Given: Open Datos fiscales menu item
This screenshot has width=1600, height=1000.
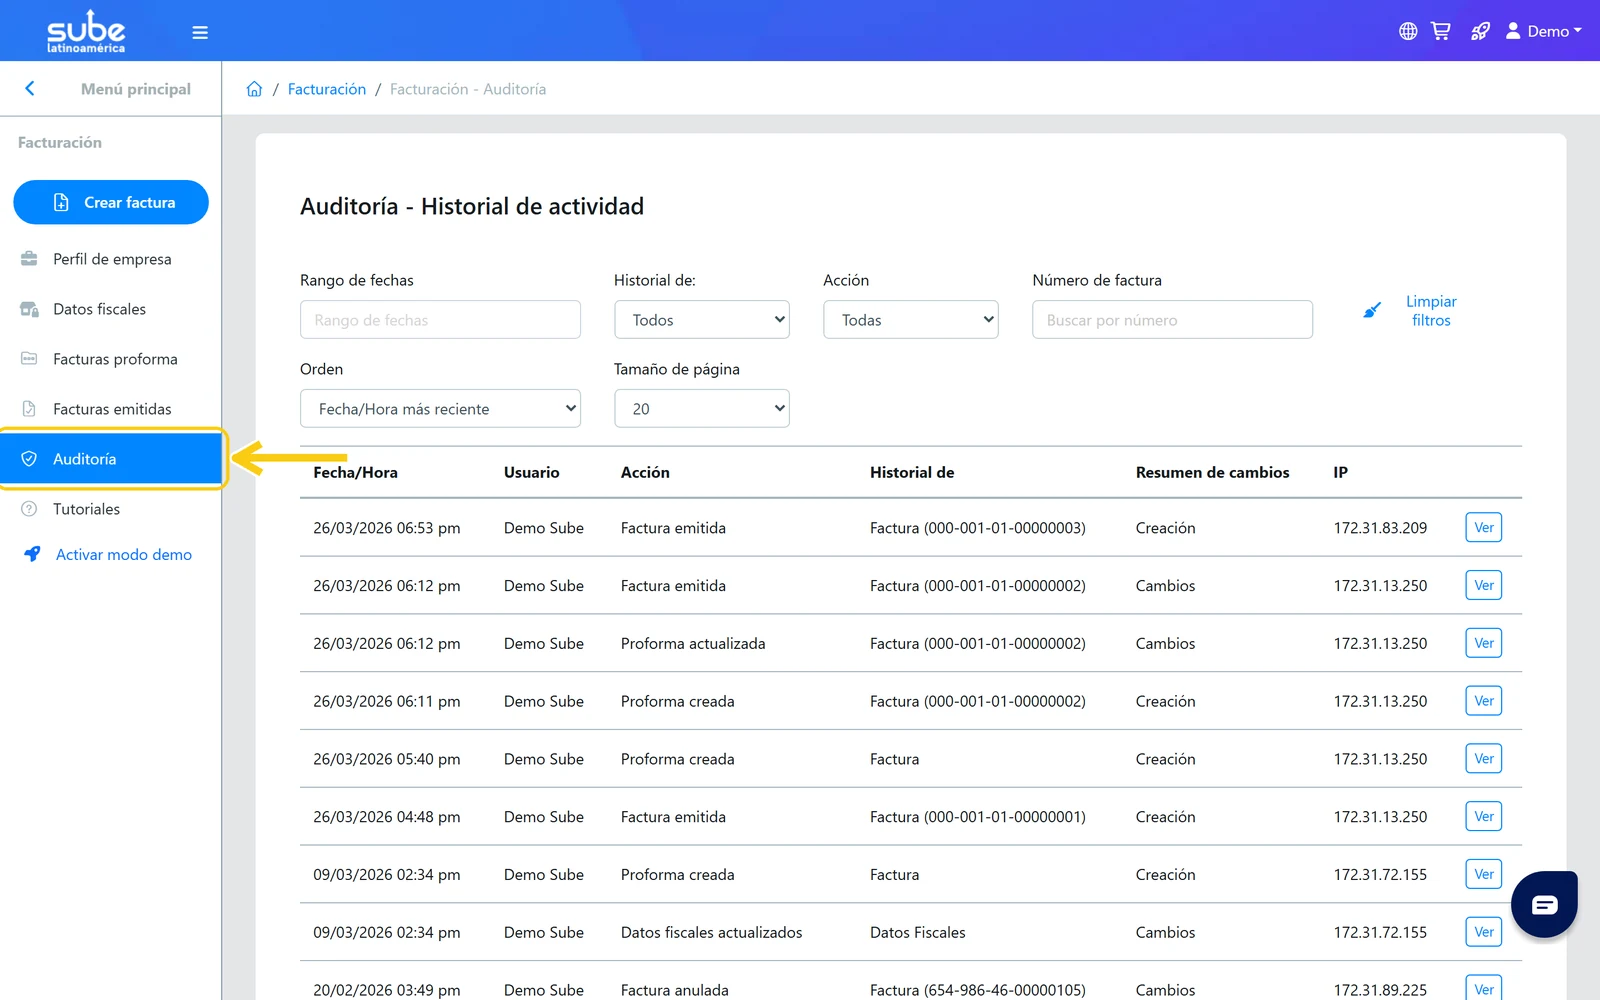Looking at the screenshot, I should pos(111,309).
